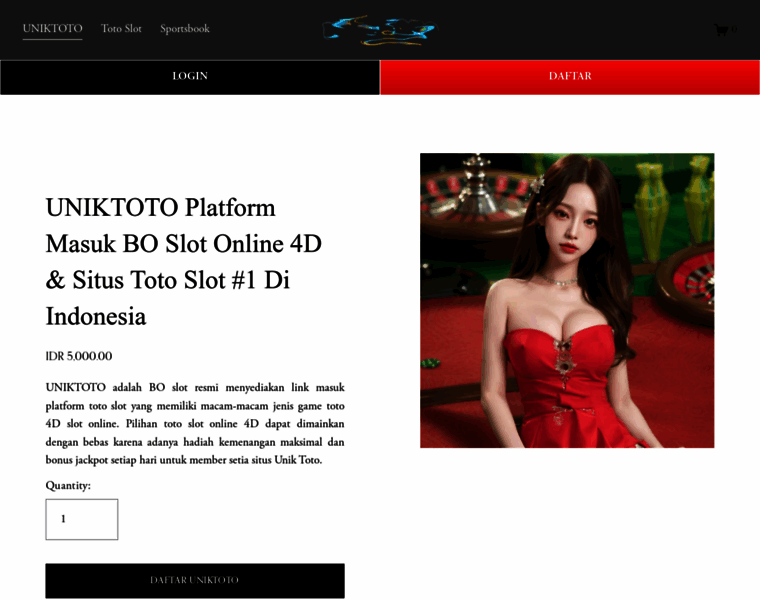Click the DAFTAR UNIKTOTO button

195,580
